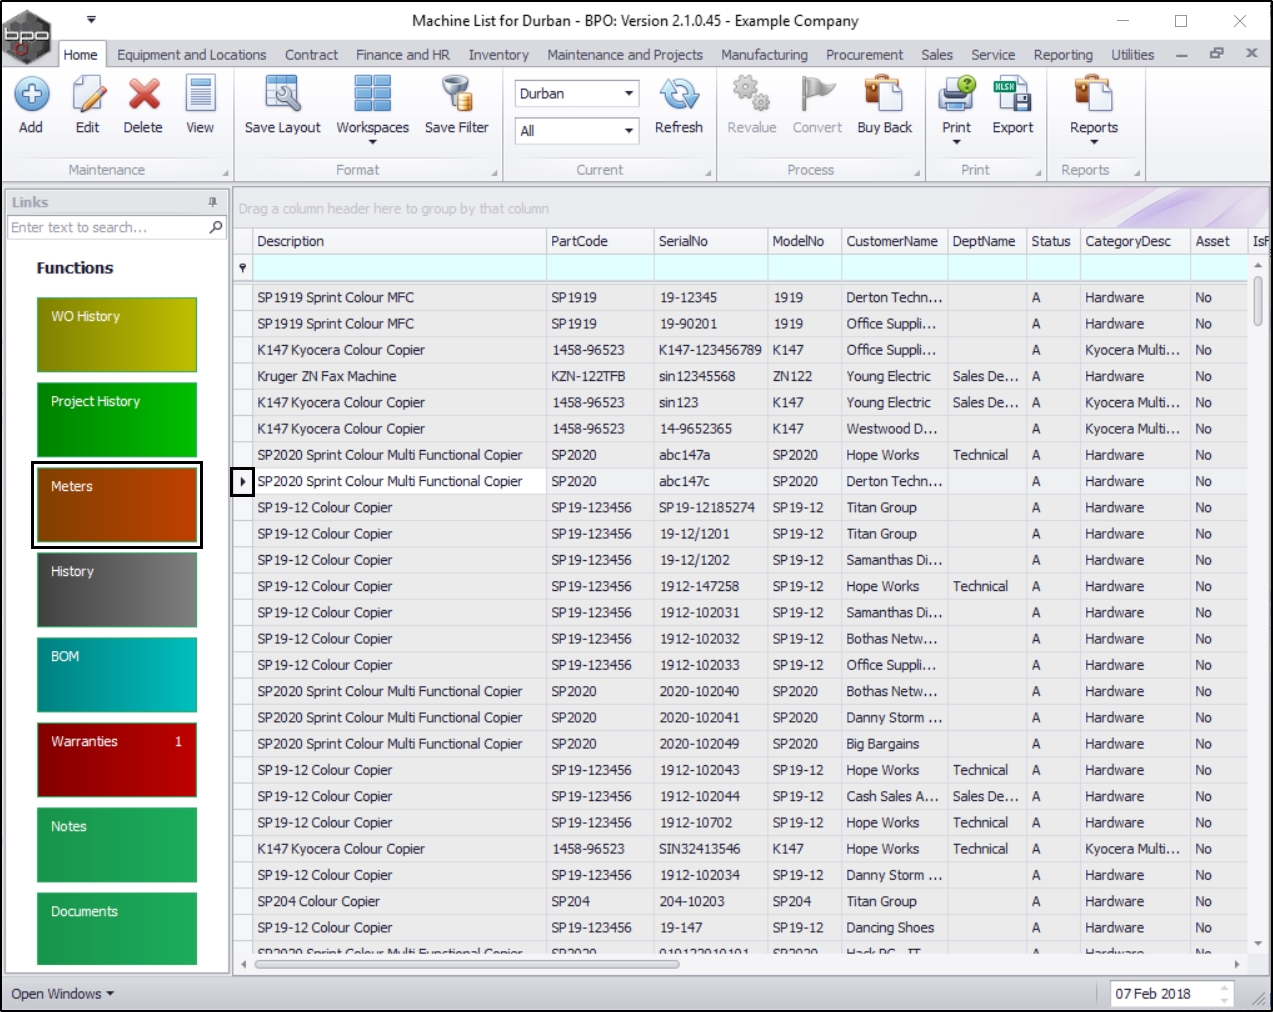Open the Procurement ribbon tab
This screenshot has width=1273, height=1012.
point(864,55)
